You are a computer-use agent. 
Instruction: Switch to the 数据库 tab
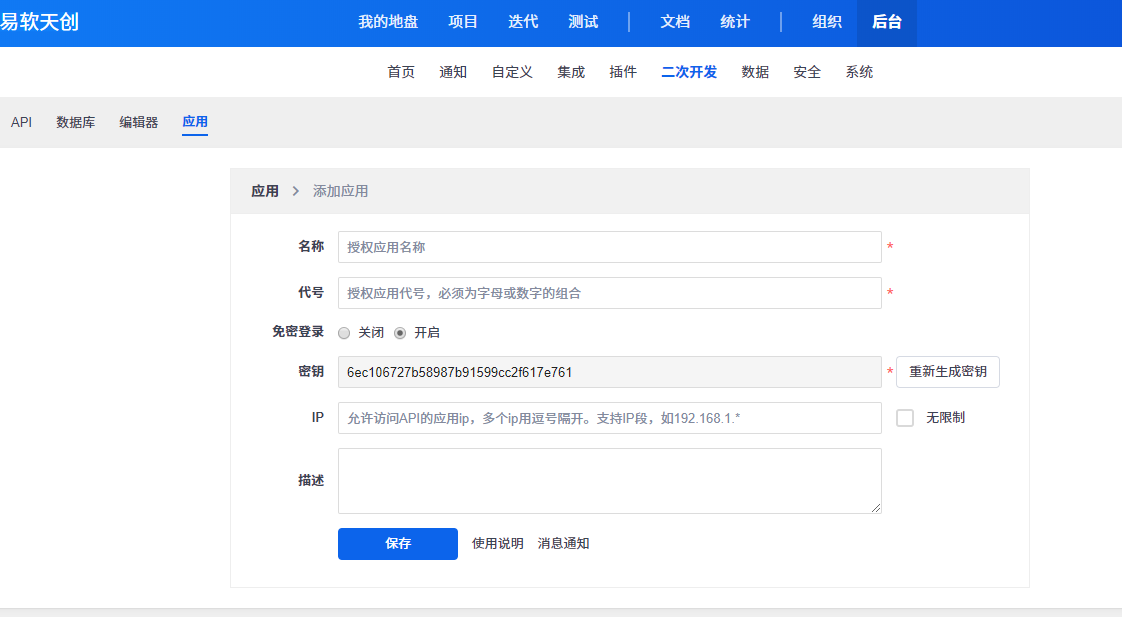(x=76, y=123)
